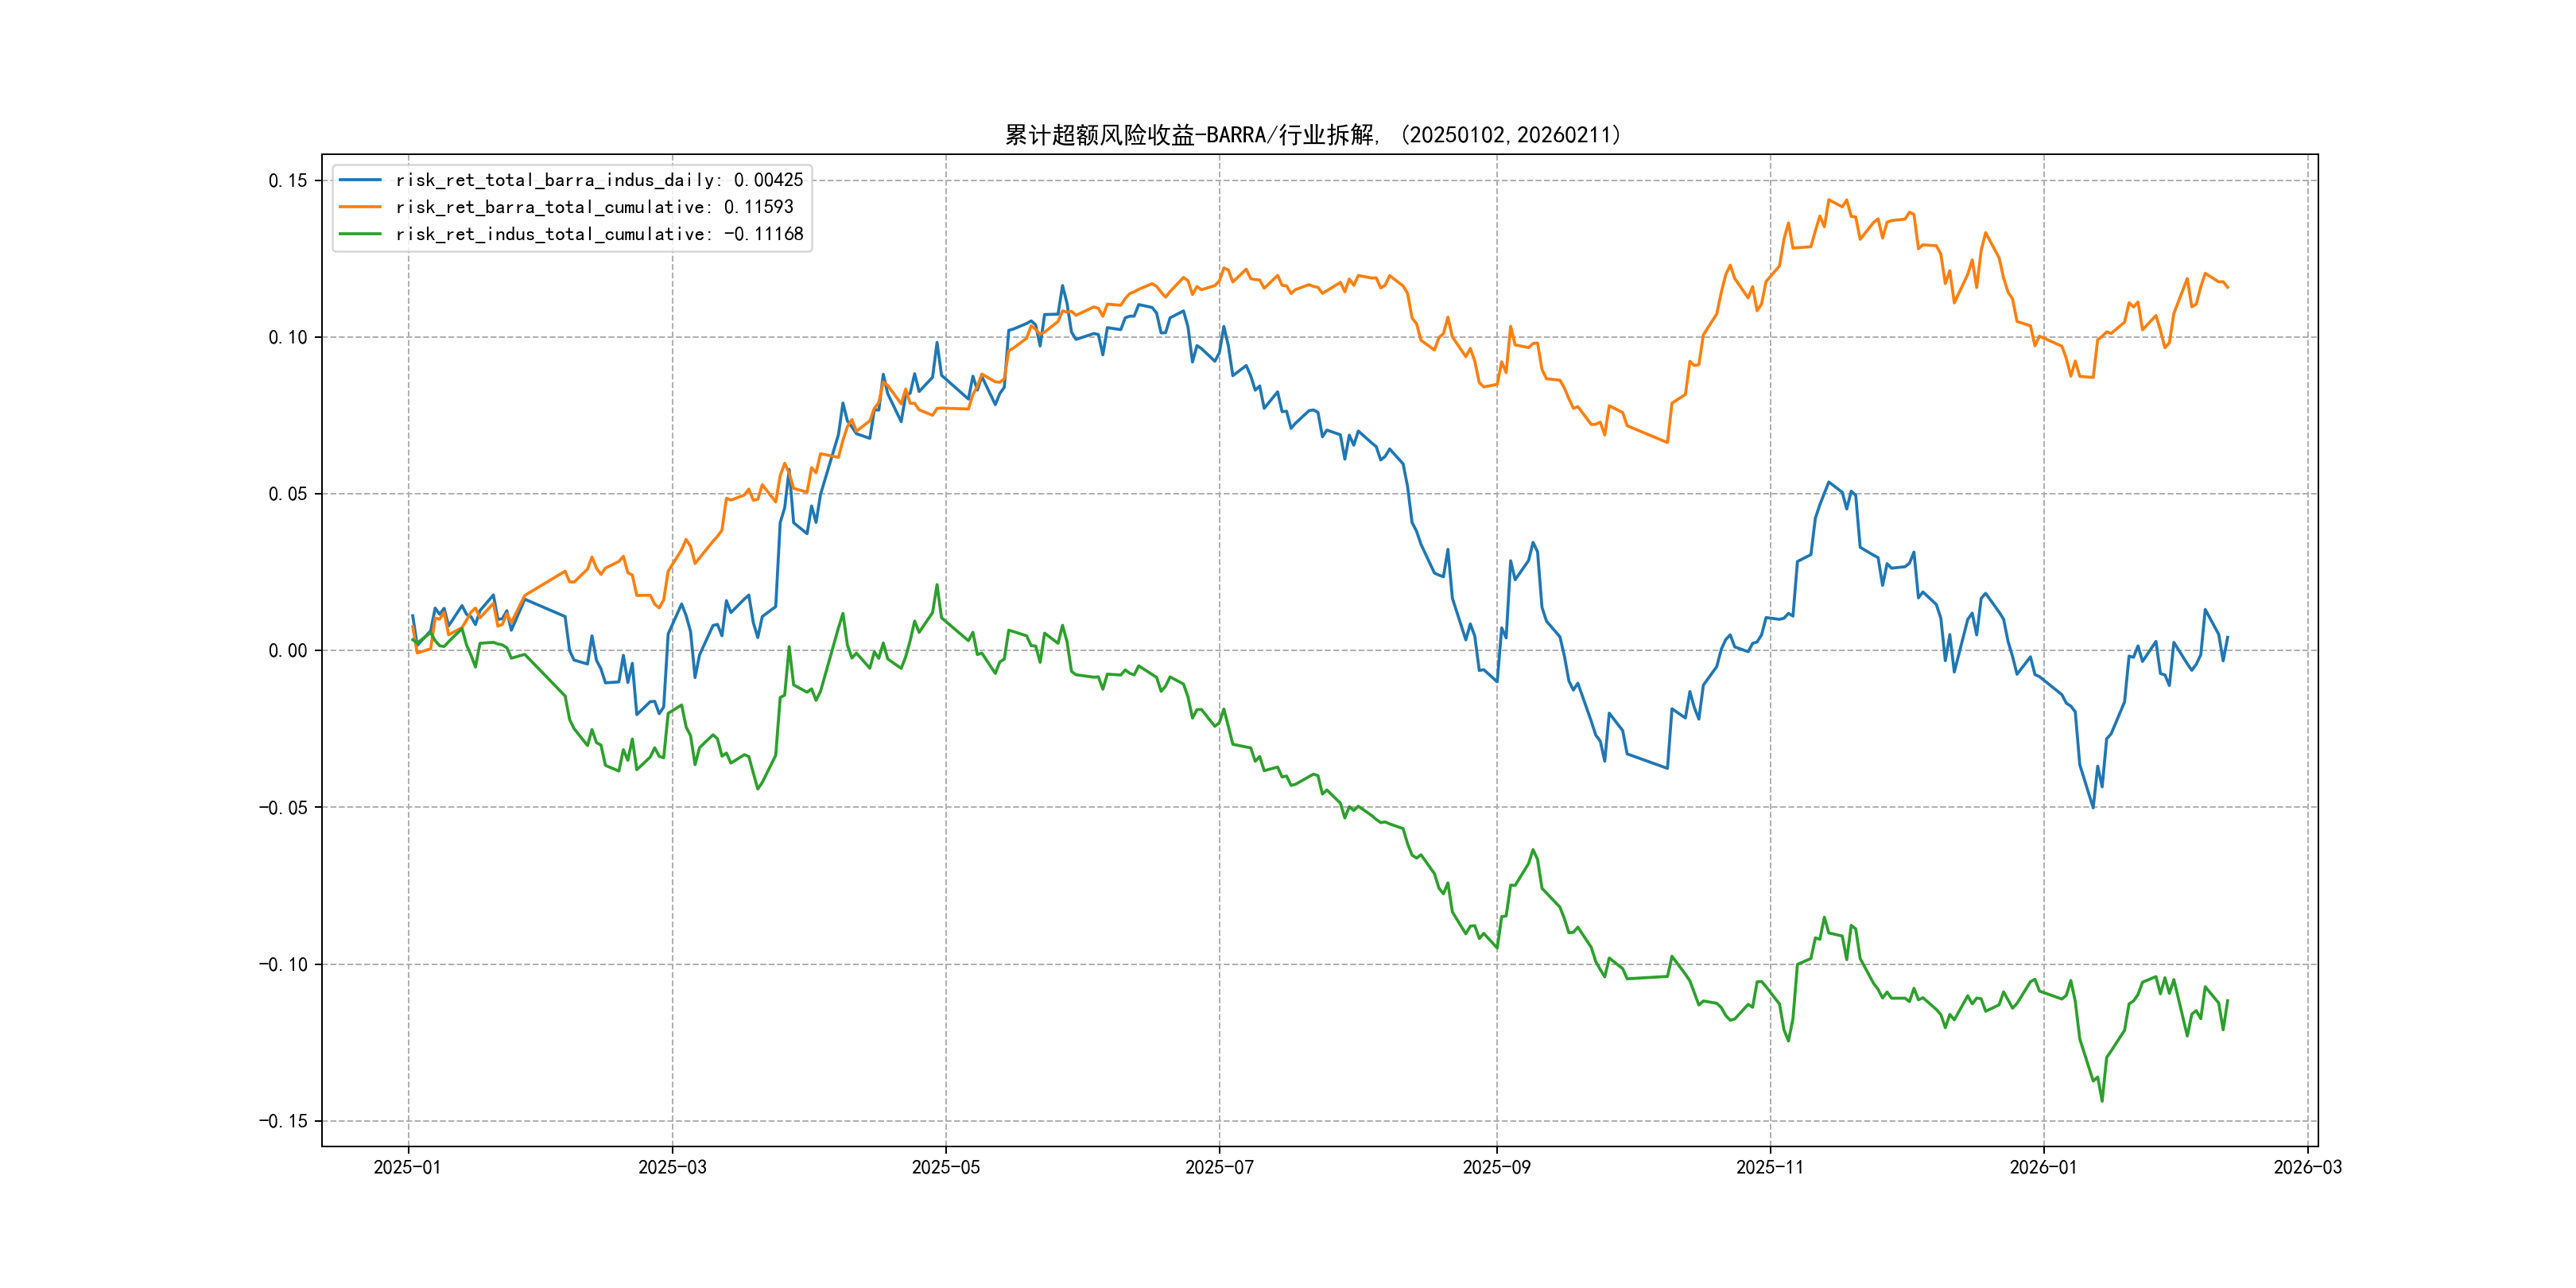This screenshot has height=1288, width=2576.
Task: Click the 0.15 y-axis tick label
Action: pos(287,181)
